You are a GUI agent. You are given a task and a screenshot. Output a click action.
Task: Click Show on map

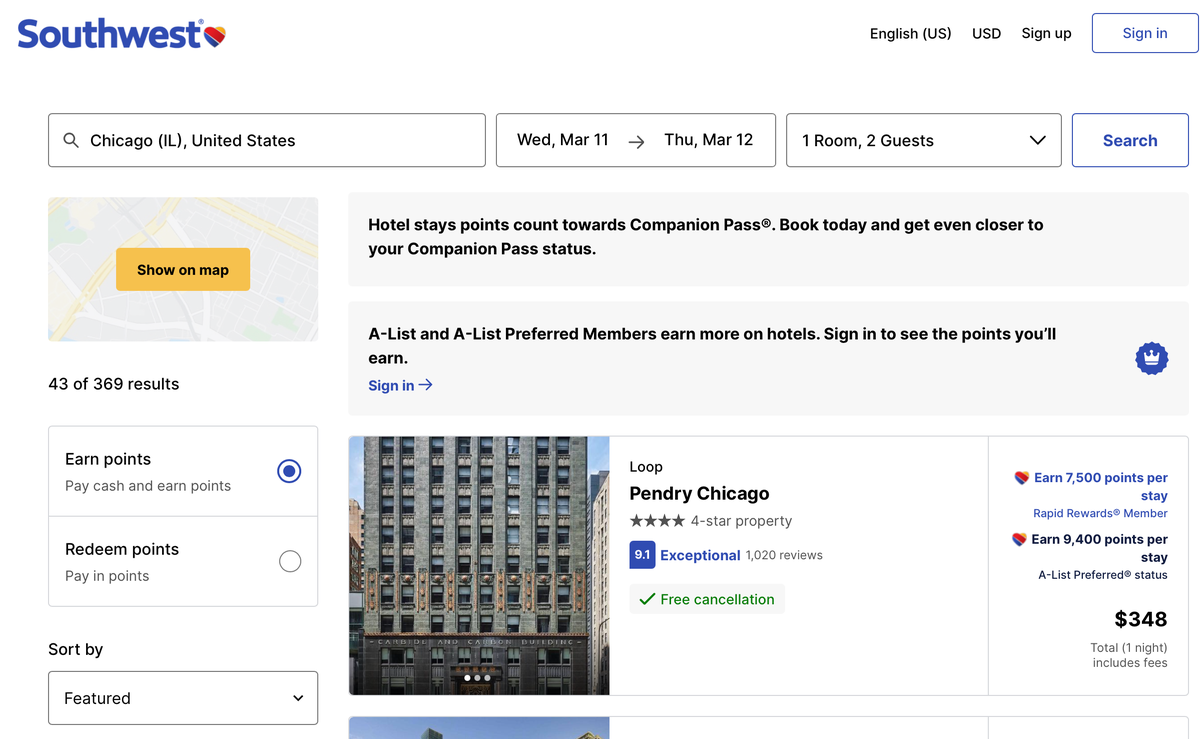183,269
